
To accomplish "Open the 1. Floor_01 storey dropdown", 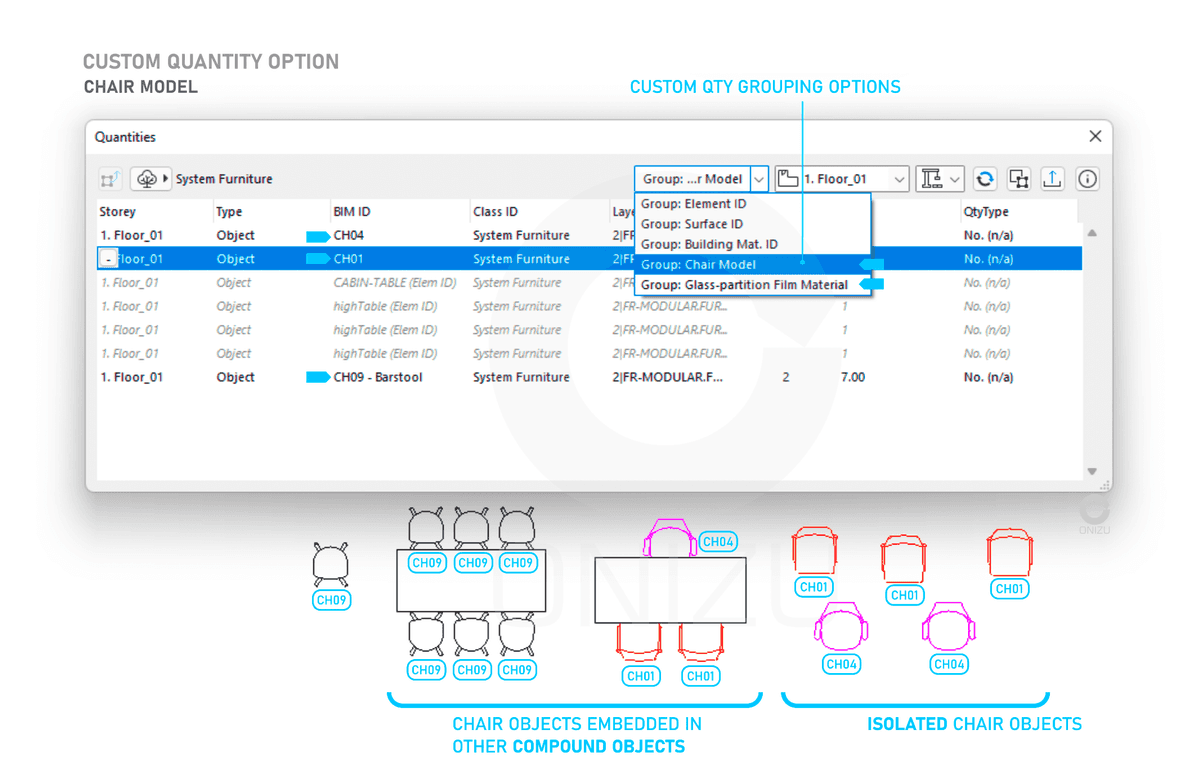I will click(898, 178).
